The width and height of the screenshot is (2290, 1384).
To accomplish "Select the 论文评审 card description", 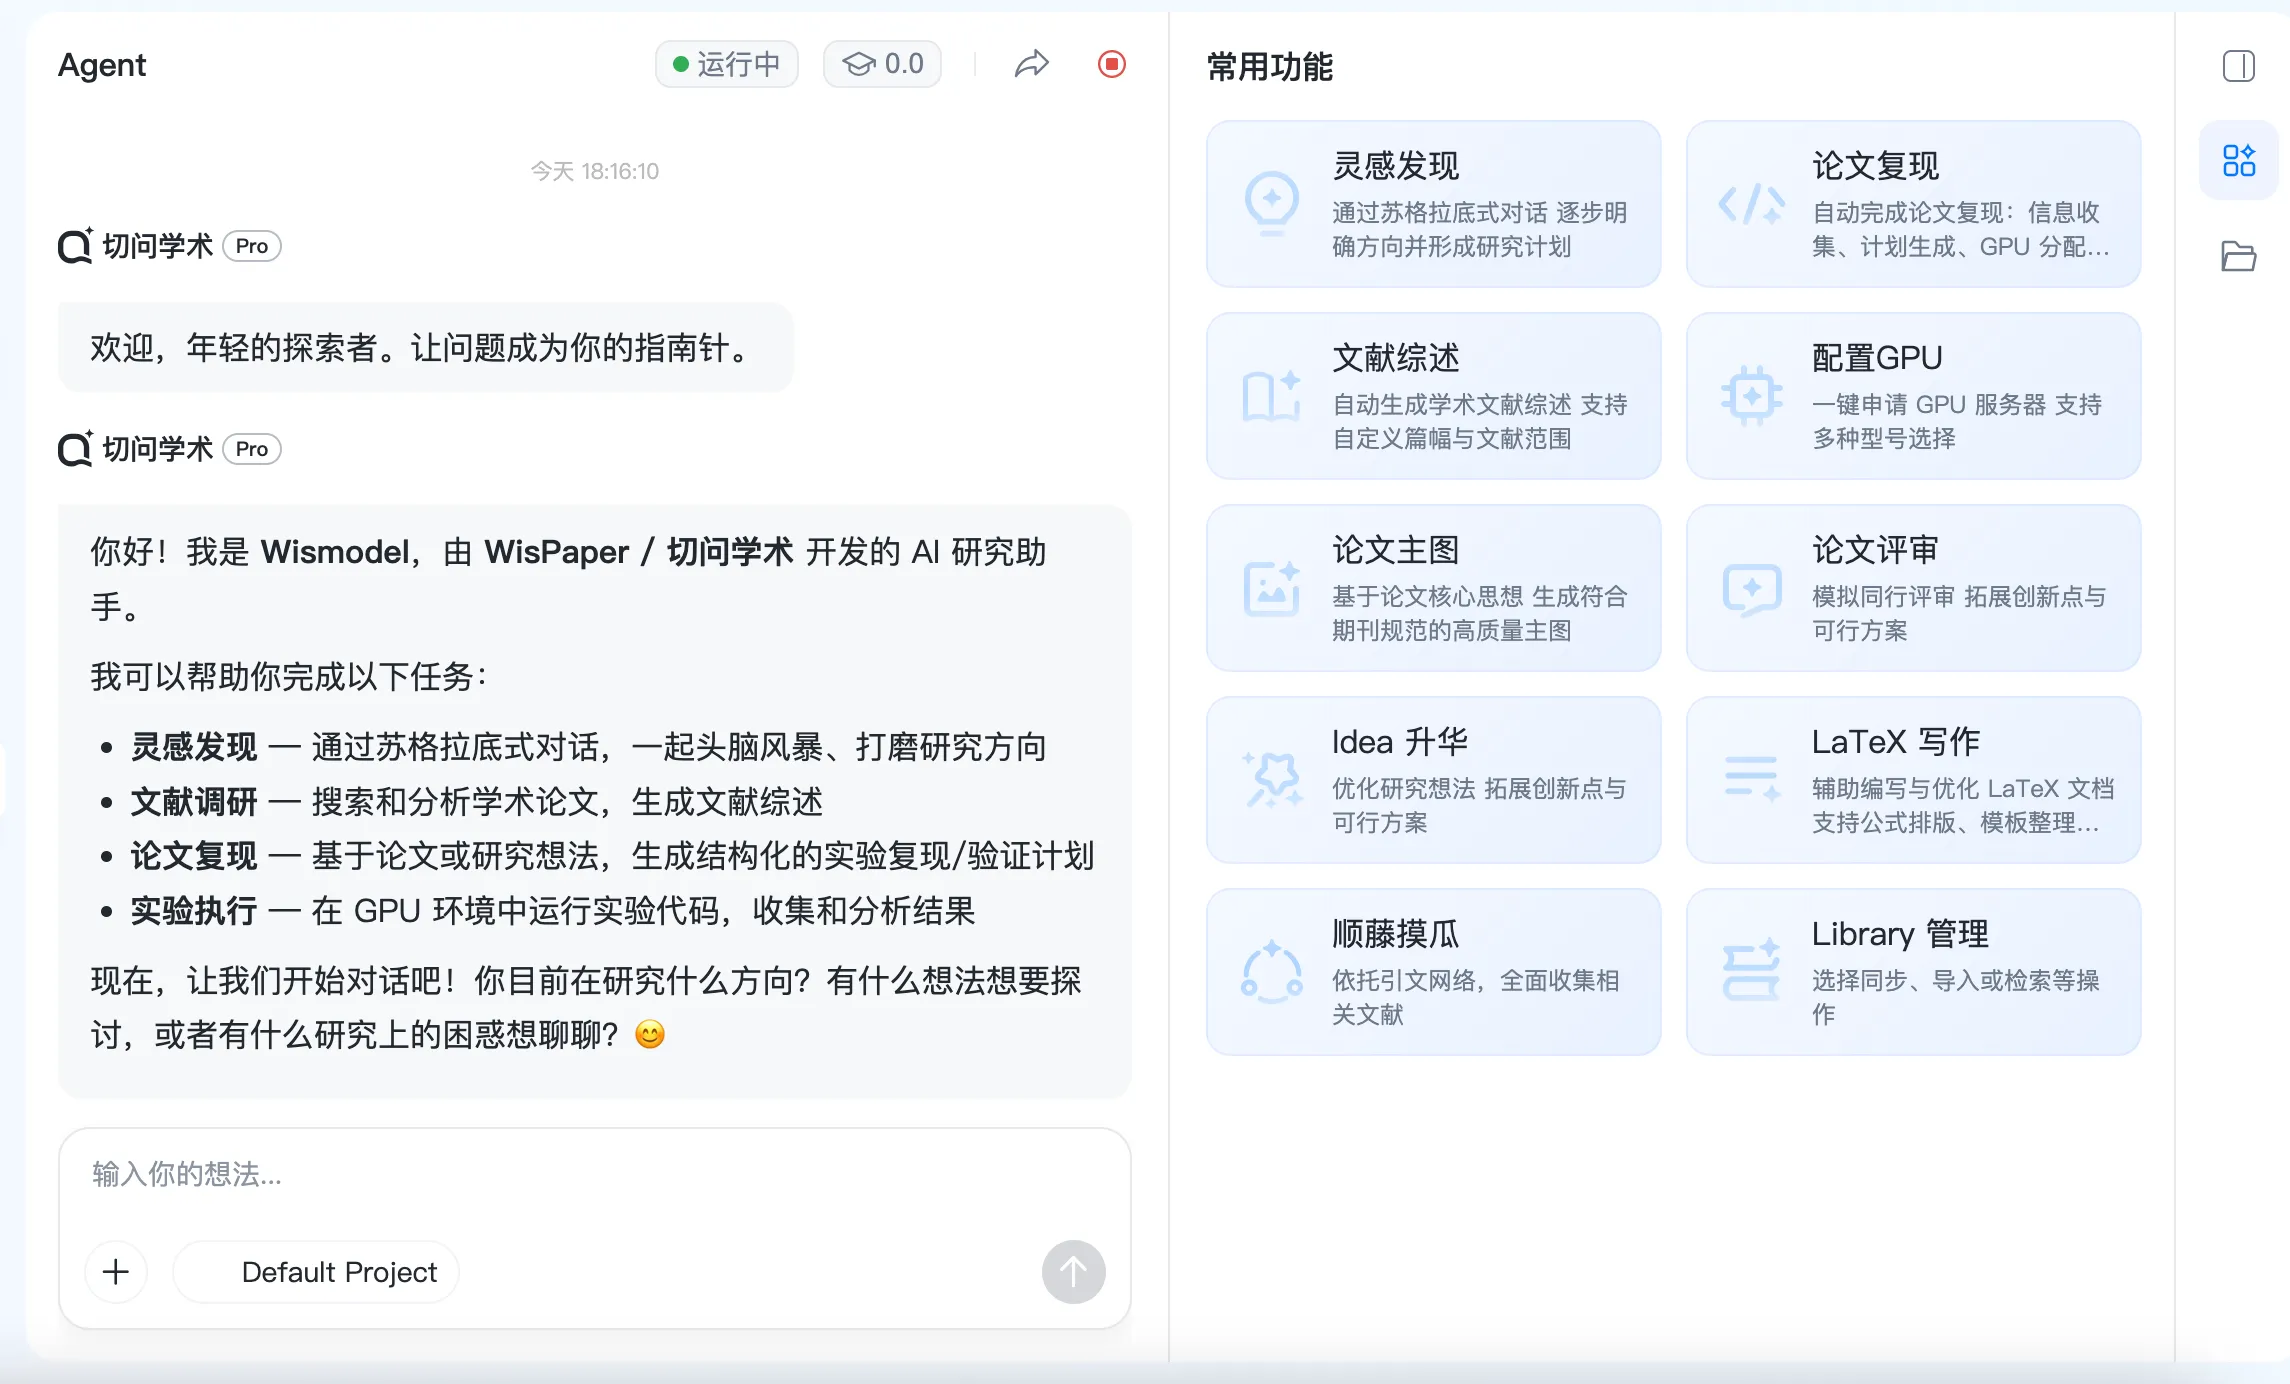I will pyautogui.click(x=1959, y=614).
